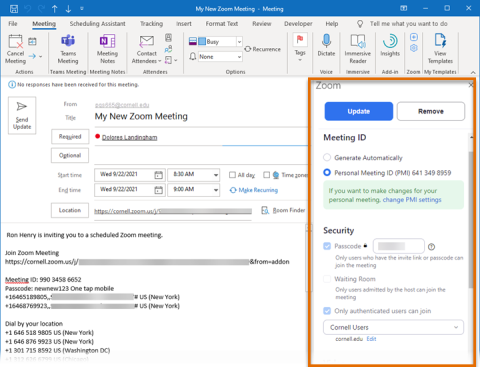Open the Insights add-in icon
Image resolution: width=480 pixels, height=367 pixels.
(x=390, y=41)
